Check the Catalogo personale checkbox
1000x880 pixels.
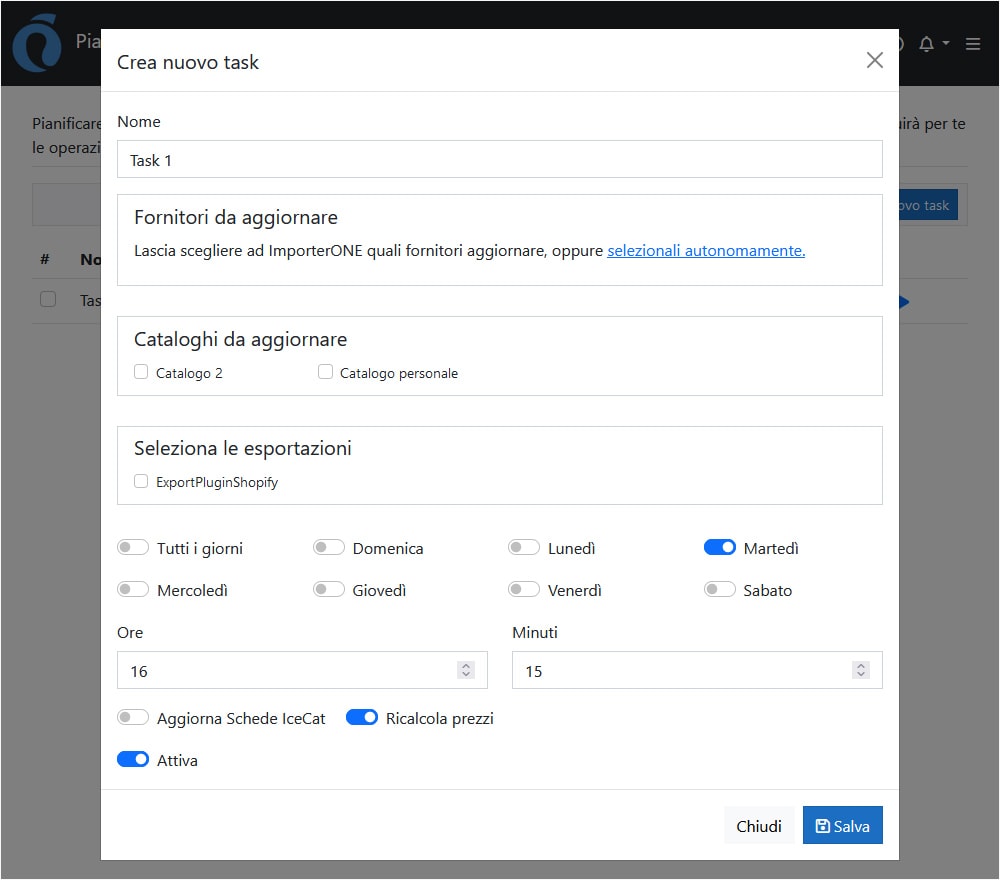tap(325, 372)
